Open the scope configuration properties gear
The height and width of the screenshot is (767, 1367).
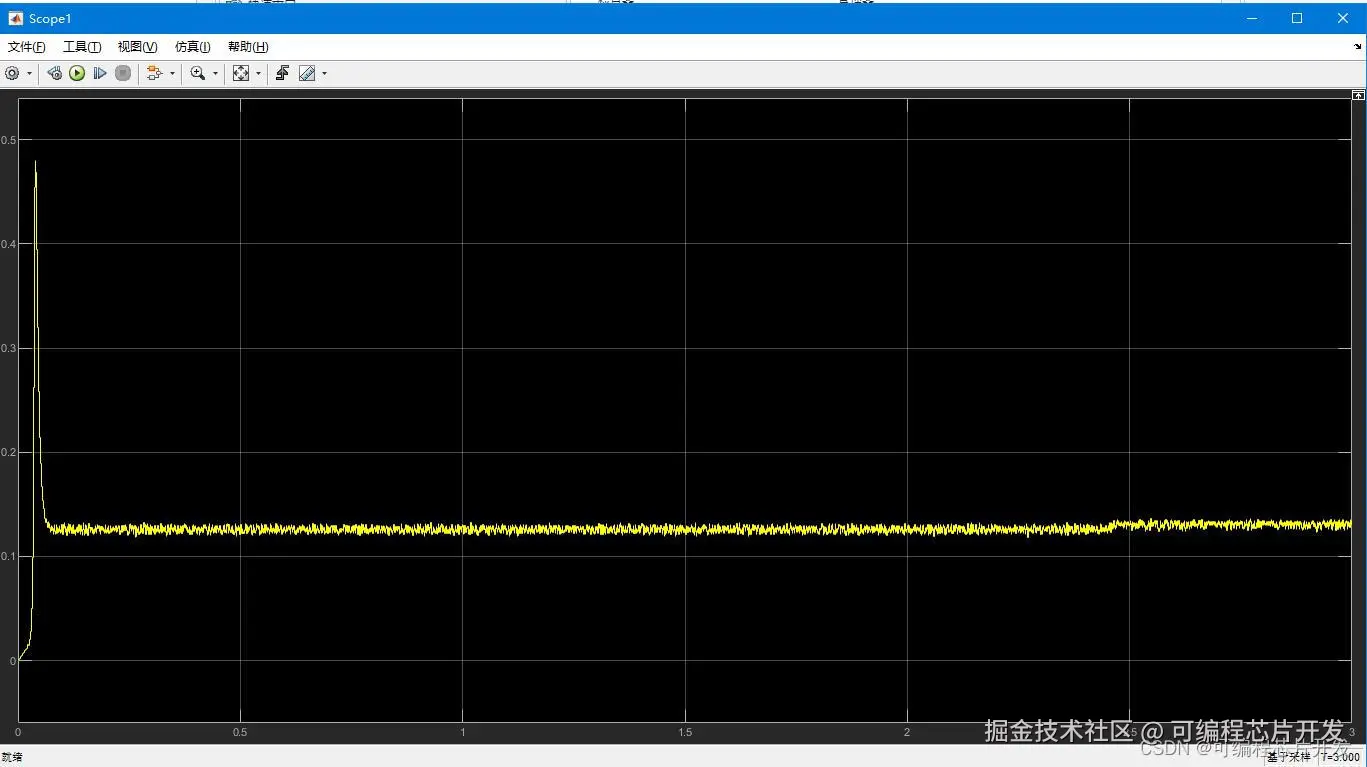12,73
